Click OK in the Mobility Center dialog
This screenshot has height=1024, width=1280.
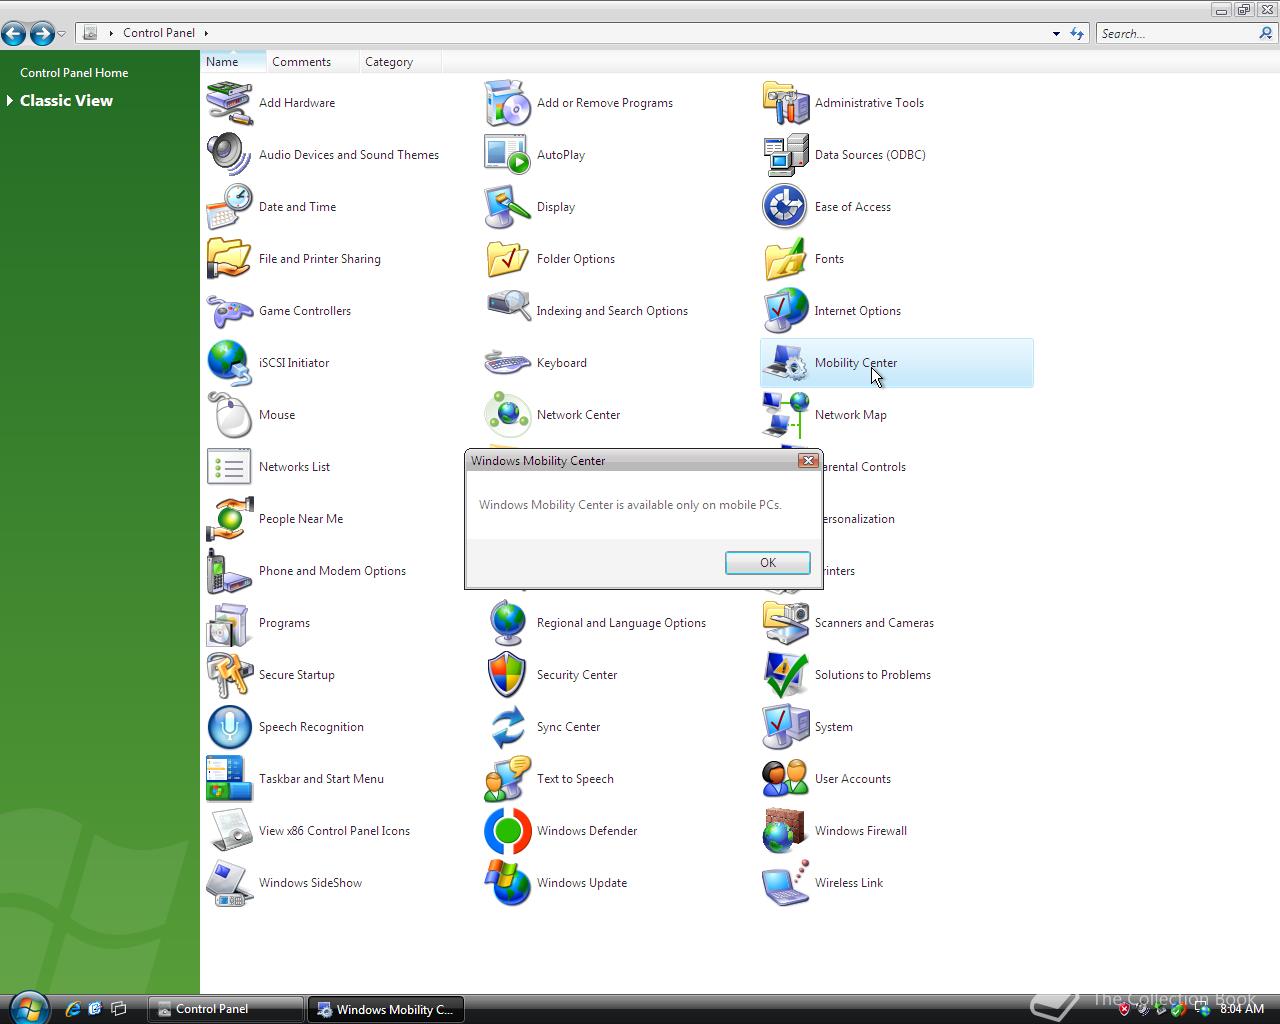click(x=767, y=563)
